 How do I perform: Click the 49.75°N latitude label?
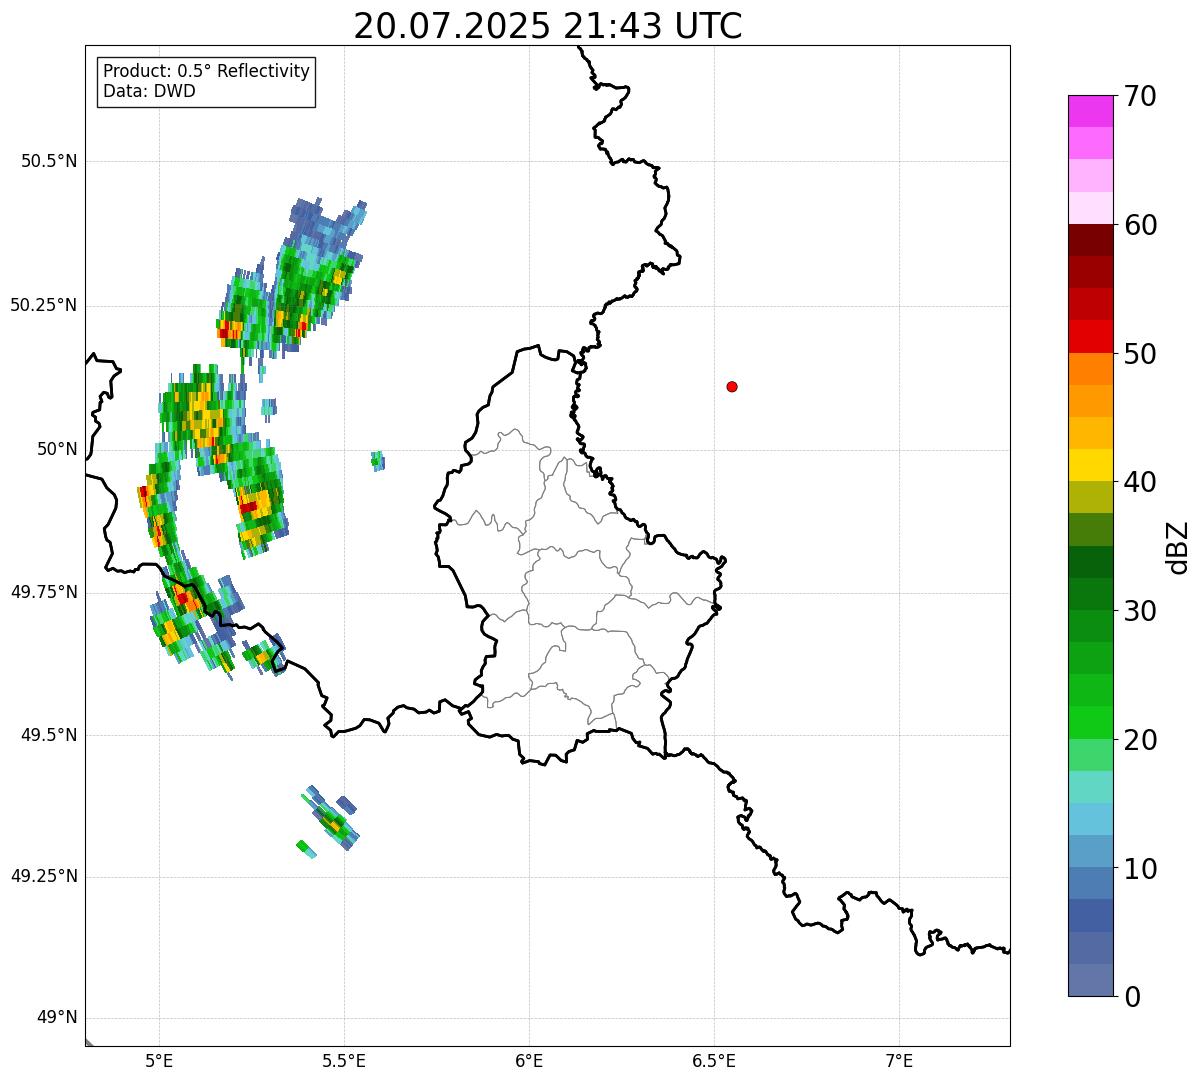[x=44, y=592]
